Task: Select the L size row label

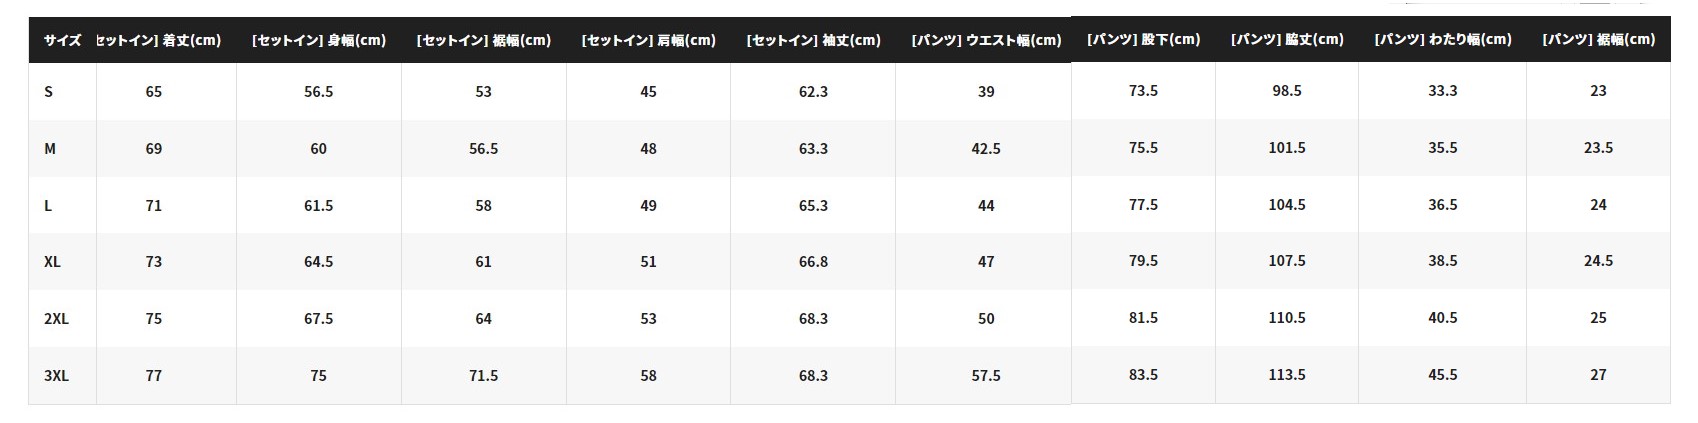Action: [x=48, y=206]
